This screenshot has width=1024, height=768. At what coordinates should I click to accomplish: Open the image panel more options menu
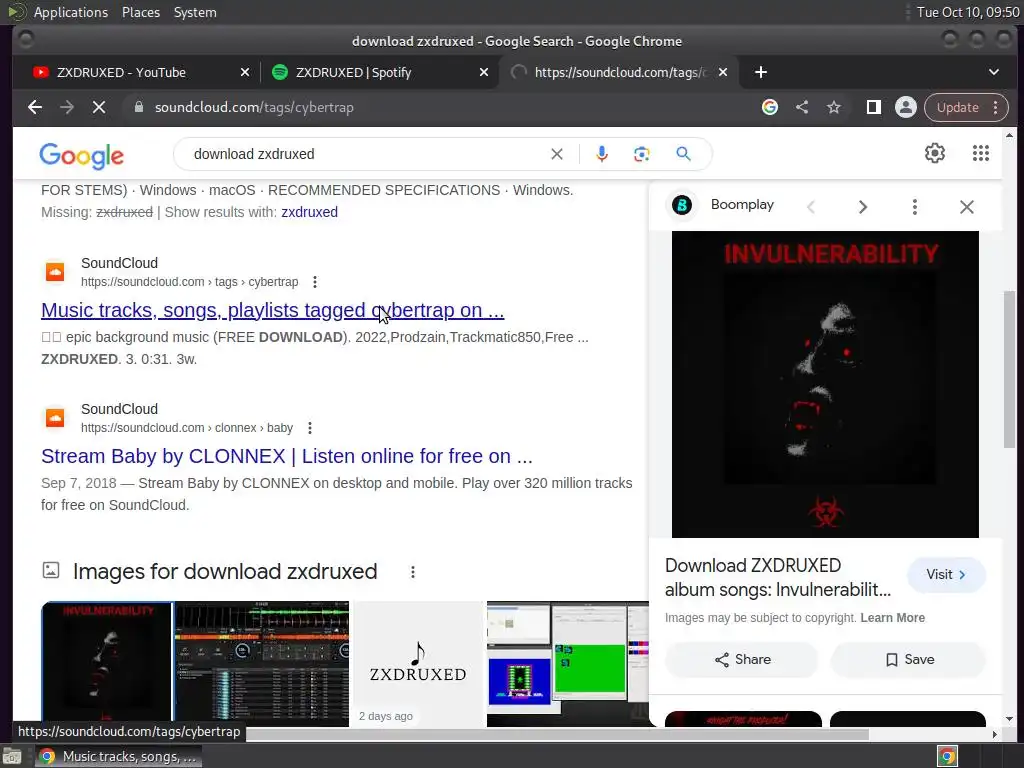(x=915, y=207)
